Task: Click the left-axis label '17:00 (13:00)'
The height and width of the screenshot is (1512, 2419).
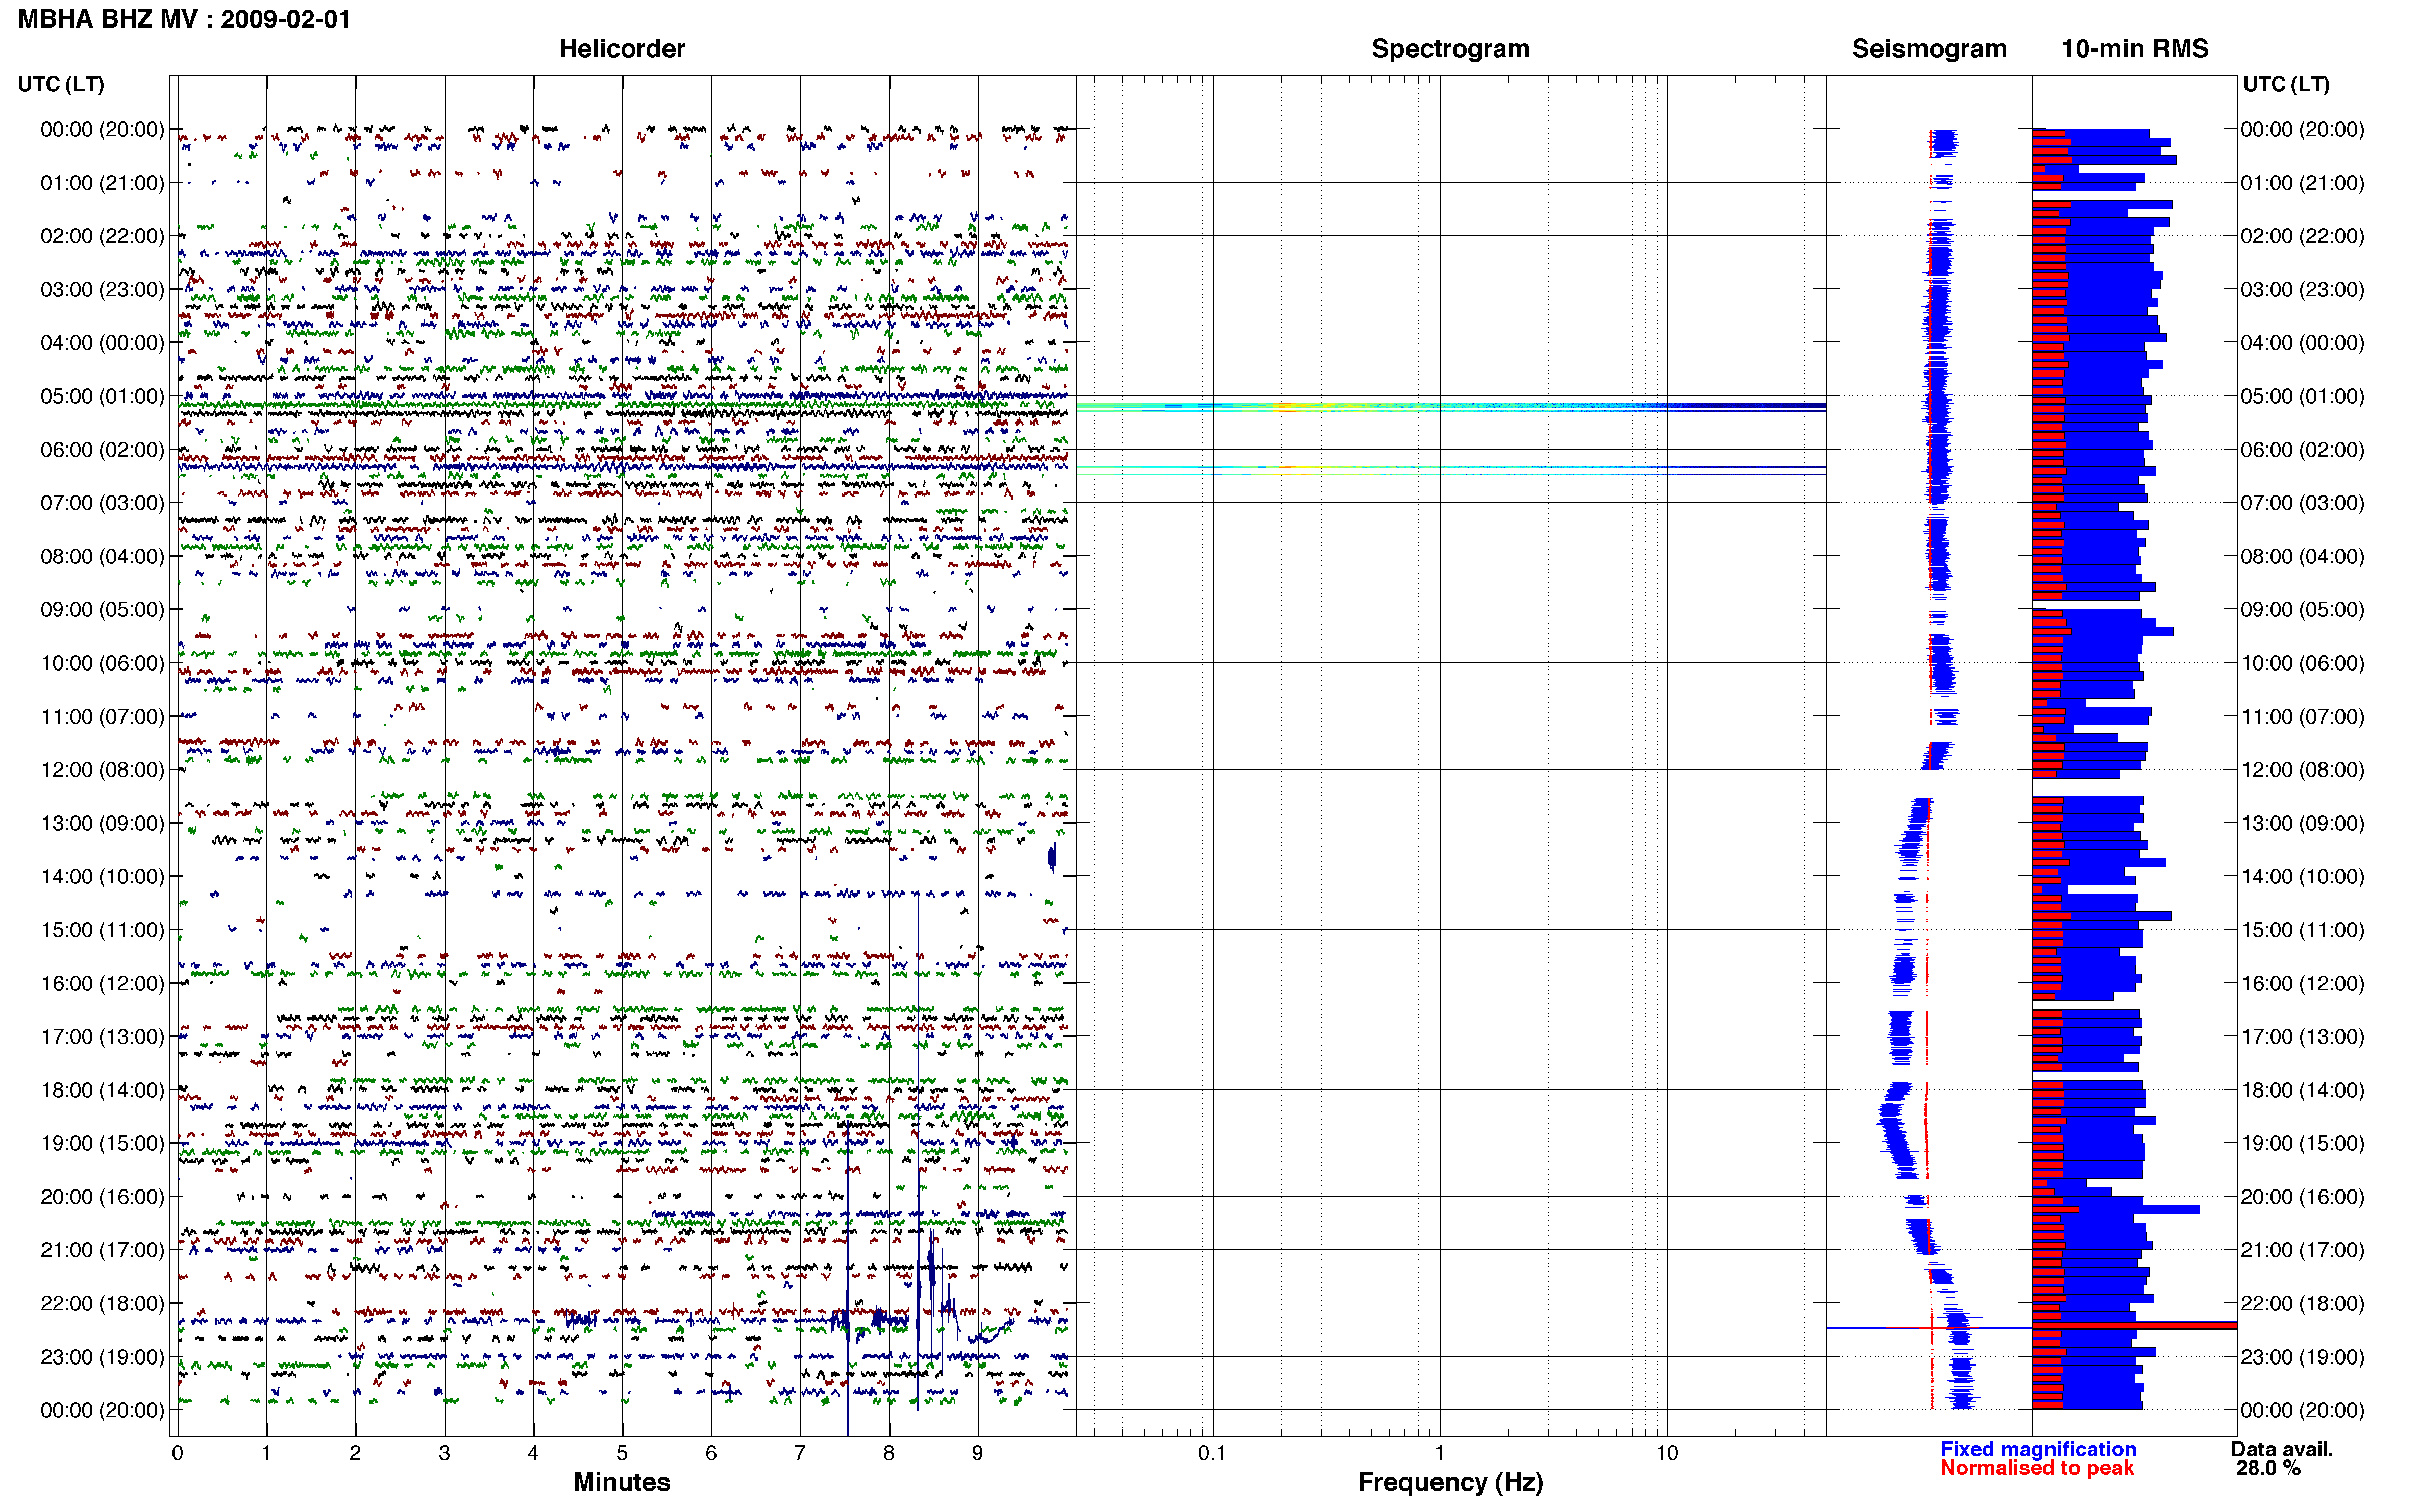Action: [102, 1037]
